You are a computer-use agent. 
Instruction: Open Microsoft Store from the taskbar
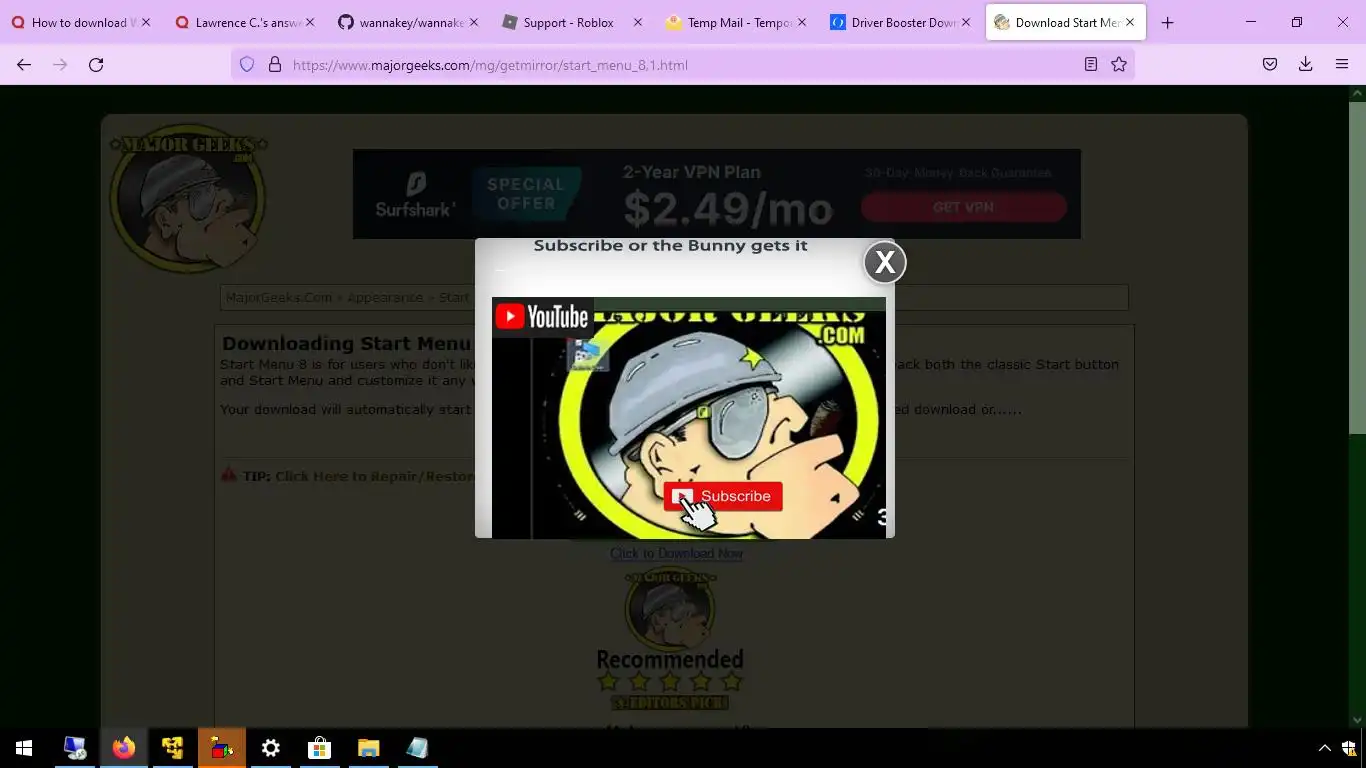coord(320,748)
